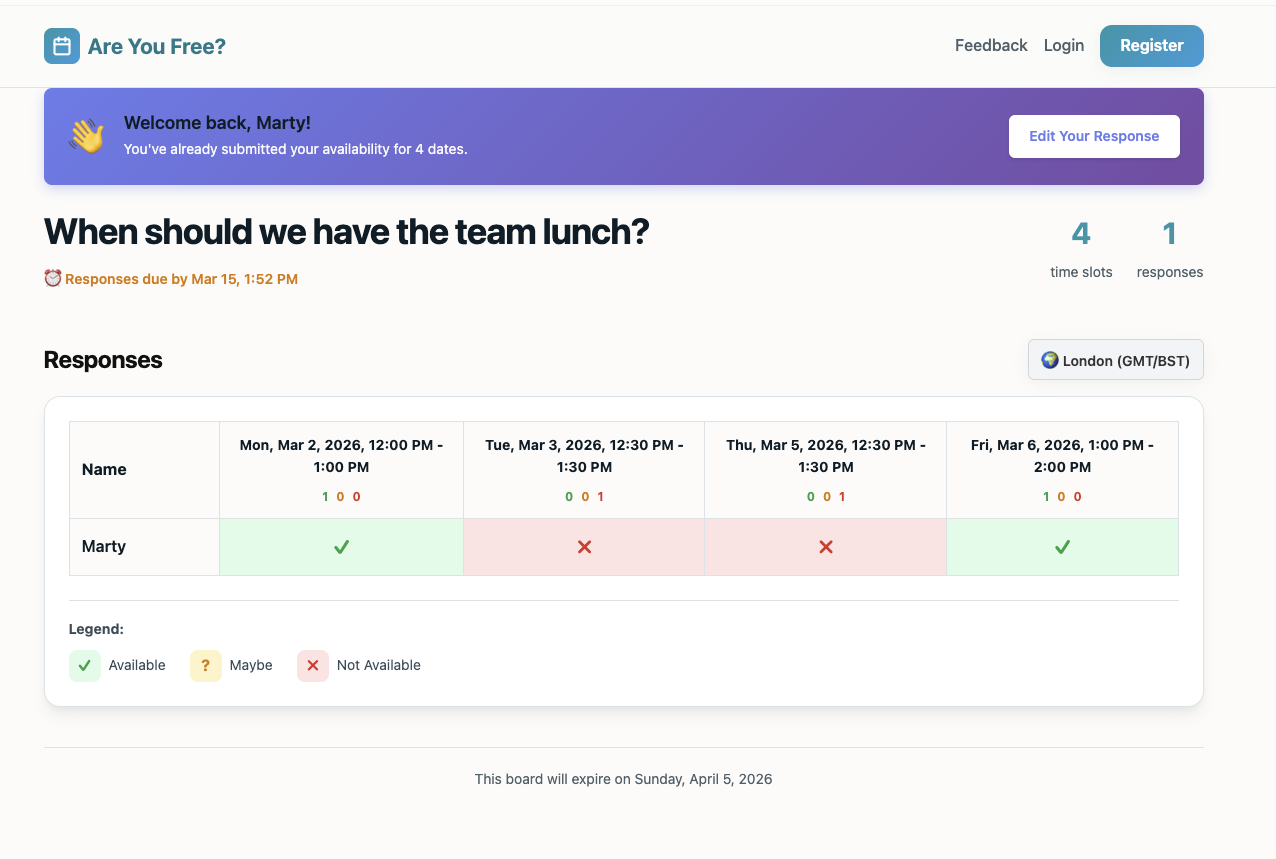Click Marty's X mark for Thu, Mar 5

825,547
